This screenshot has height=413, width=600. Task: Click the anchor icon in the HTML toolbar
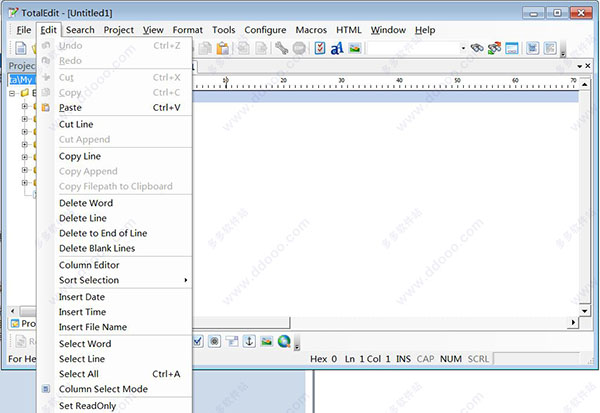[x=249, y=341]
